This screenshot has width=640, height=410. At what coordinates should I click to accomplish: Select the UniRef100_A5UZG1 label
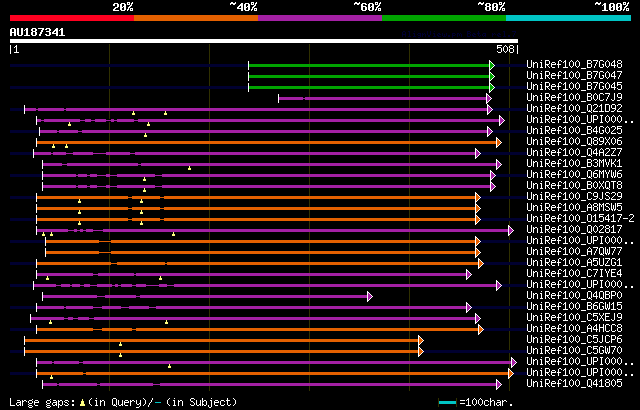574,263
